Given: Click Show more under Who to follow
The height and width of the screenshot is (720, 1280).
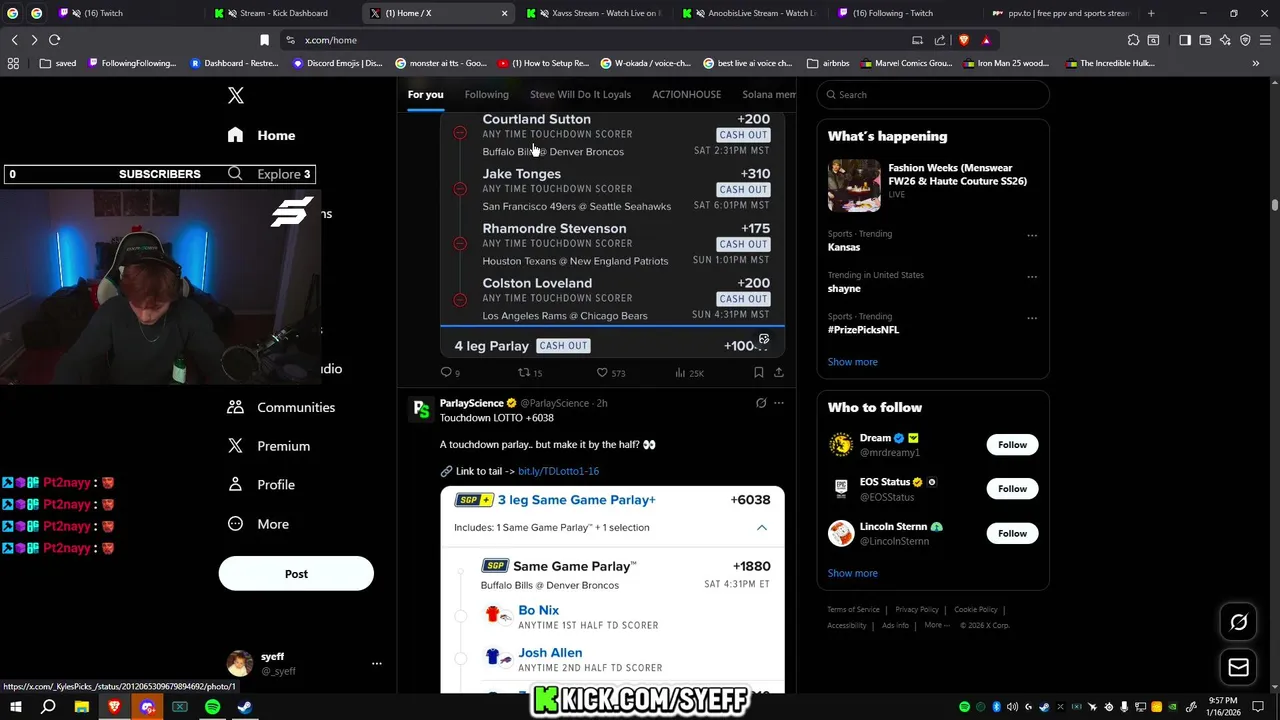Looking at the screenshot, I should 853,573.
